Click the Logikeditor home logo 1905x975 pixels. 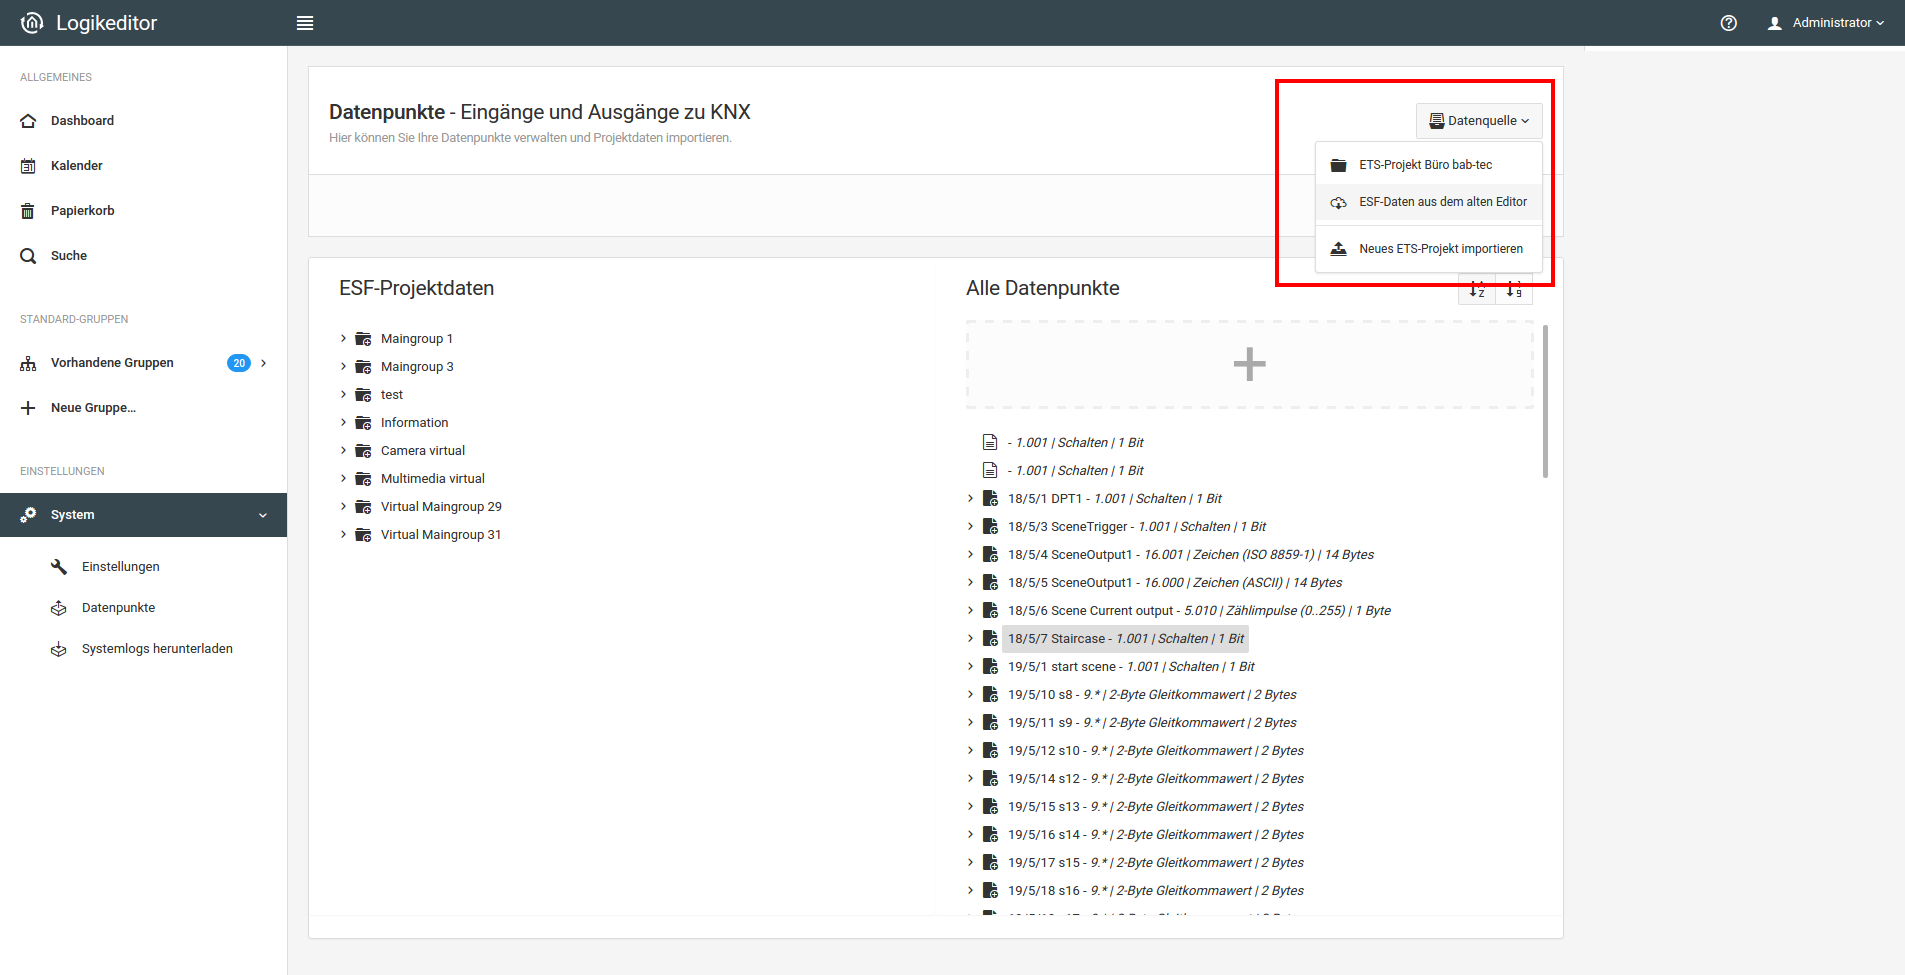pos(32,23)
